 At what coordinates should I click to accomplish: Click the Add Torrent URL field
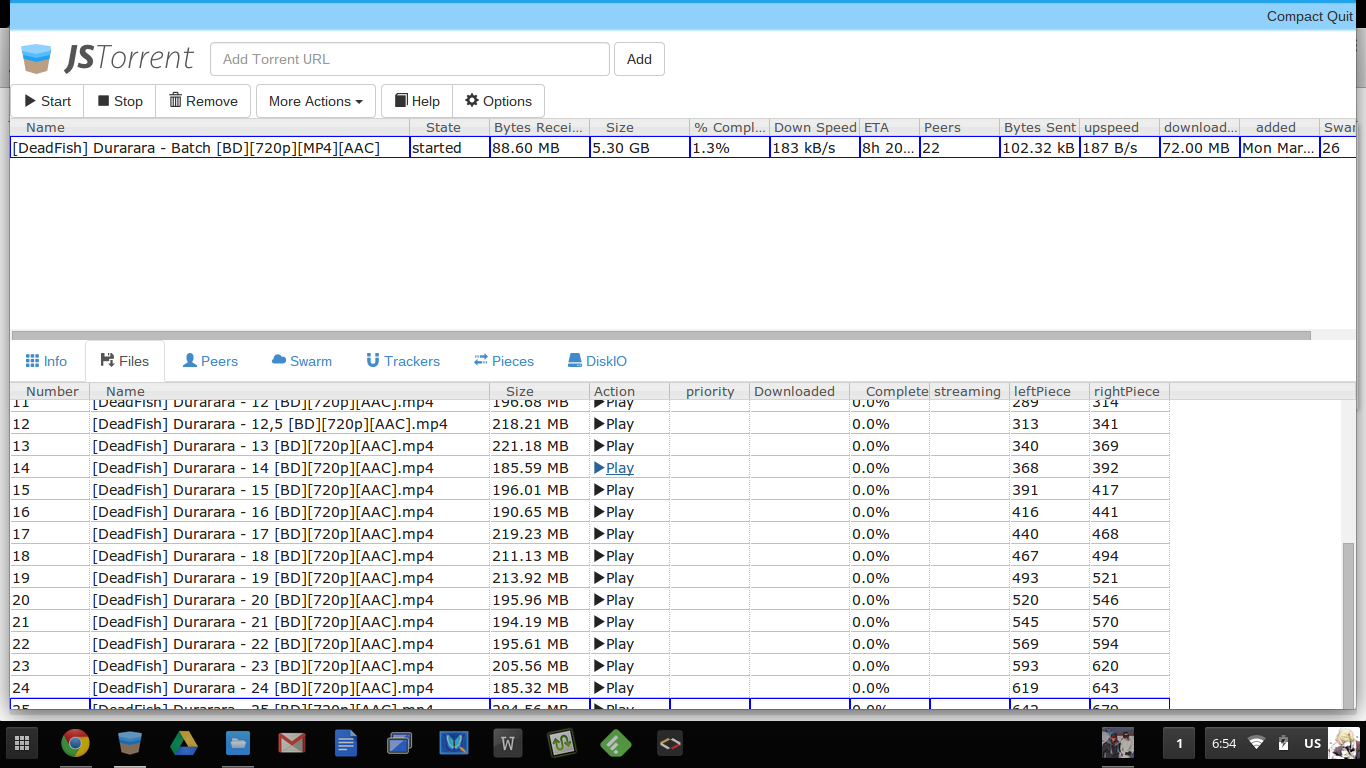pyautogui.click(x=409, y=59)
